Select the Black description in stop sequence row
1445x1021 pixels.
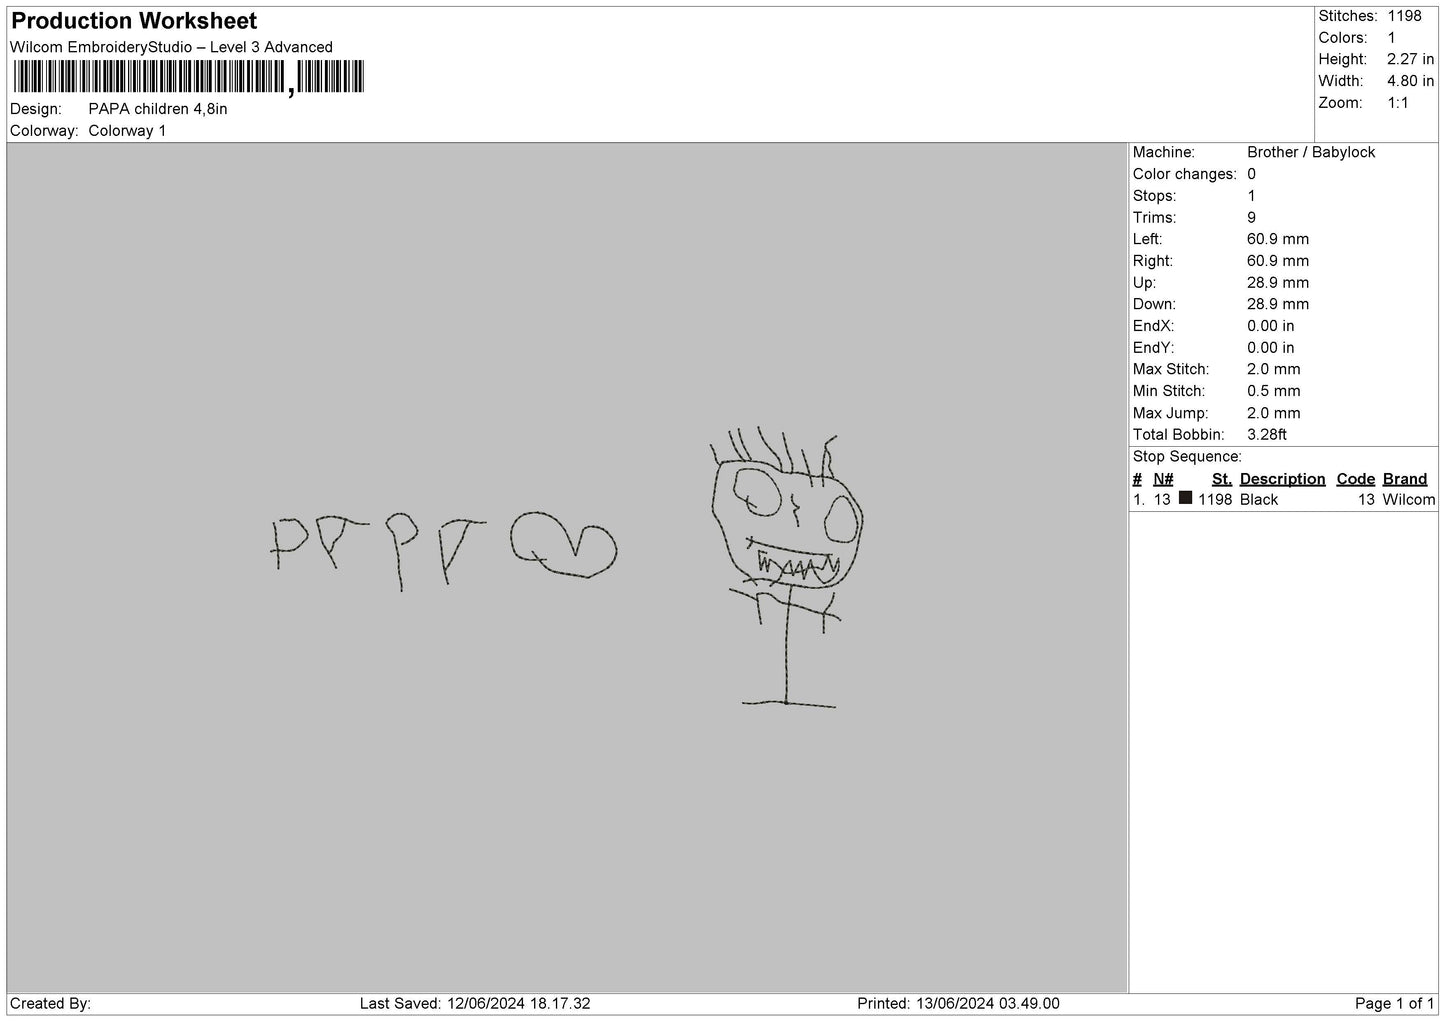(x=1259, y=500)
